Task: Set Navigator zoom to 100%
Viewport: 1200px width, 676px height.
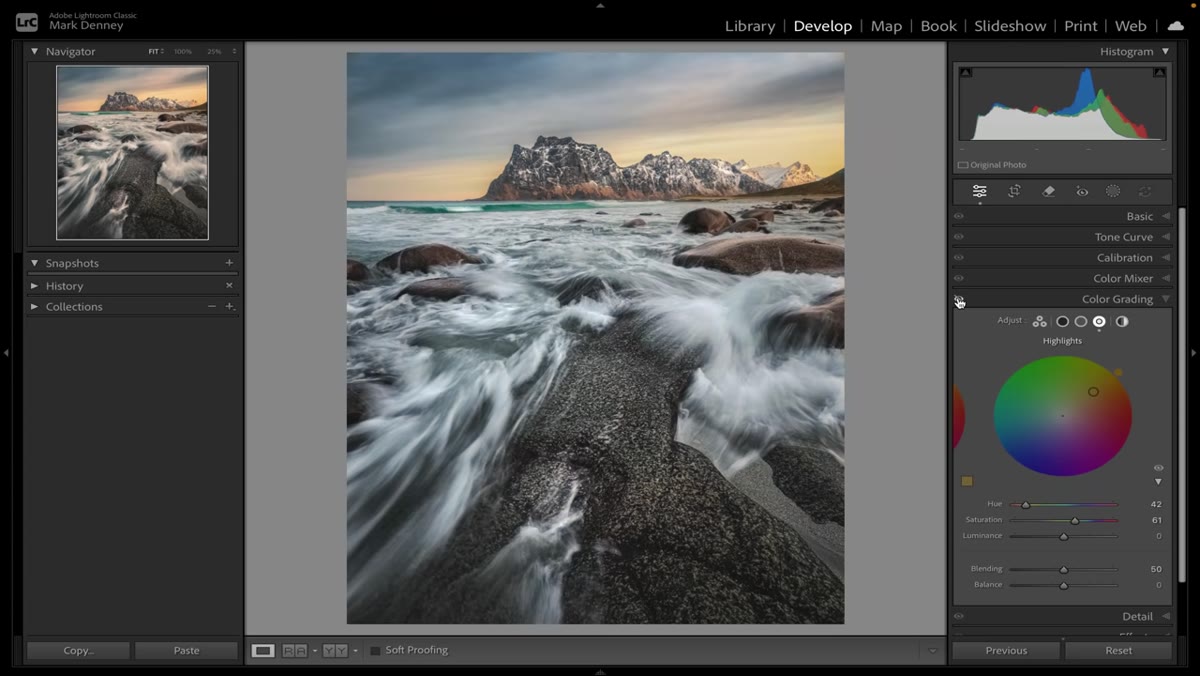Action: pos(182,51)
